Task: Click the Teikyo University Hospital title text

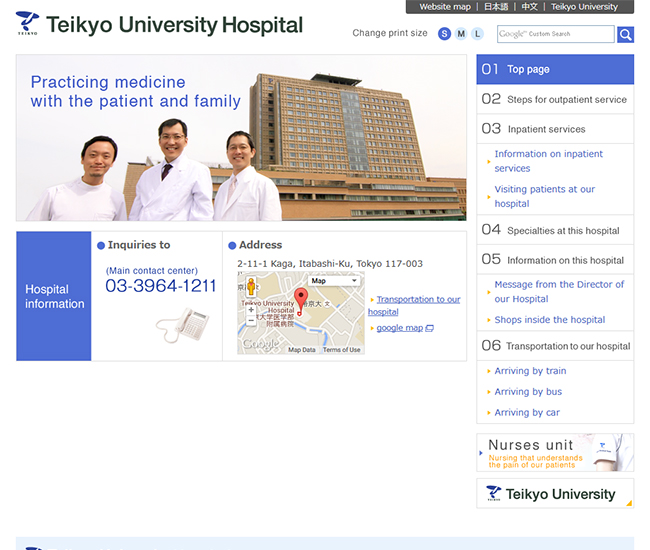Action: pyautogui.click(x=175, y=24)
